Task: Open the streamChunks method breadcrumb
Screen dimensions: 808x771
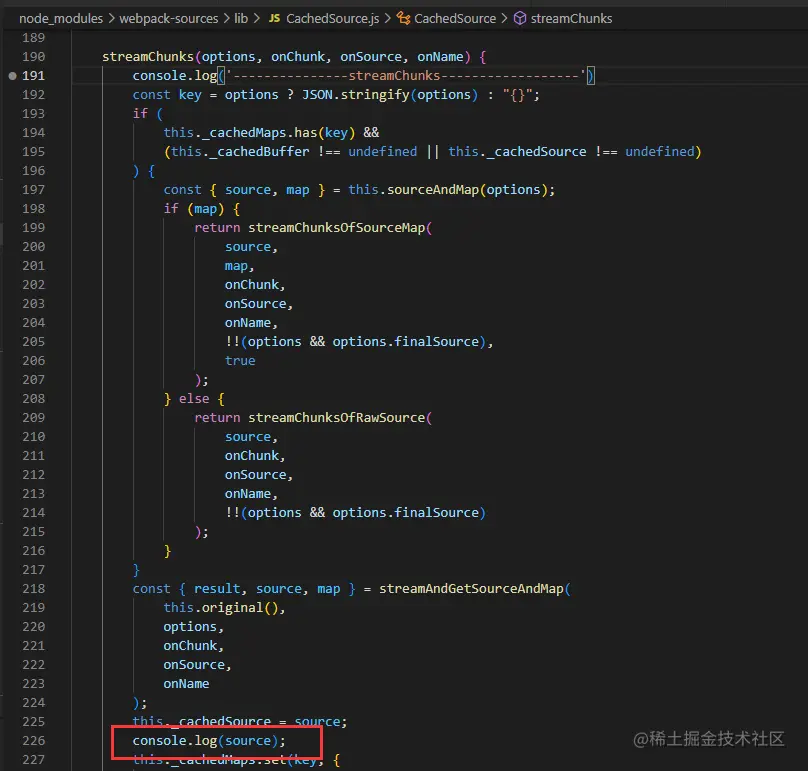Action: pos(571,19)
